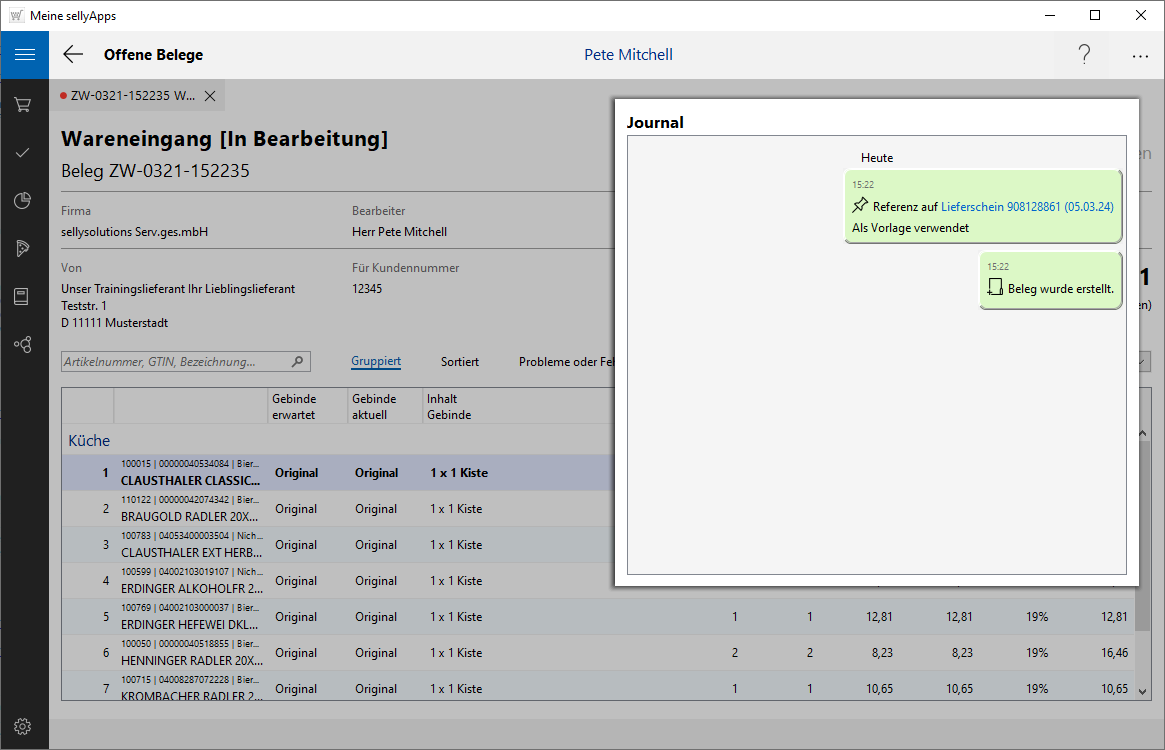Close the ZW-0321-152235 document tab

pyautogui.click(x=210, y=96)
